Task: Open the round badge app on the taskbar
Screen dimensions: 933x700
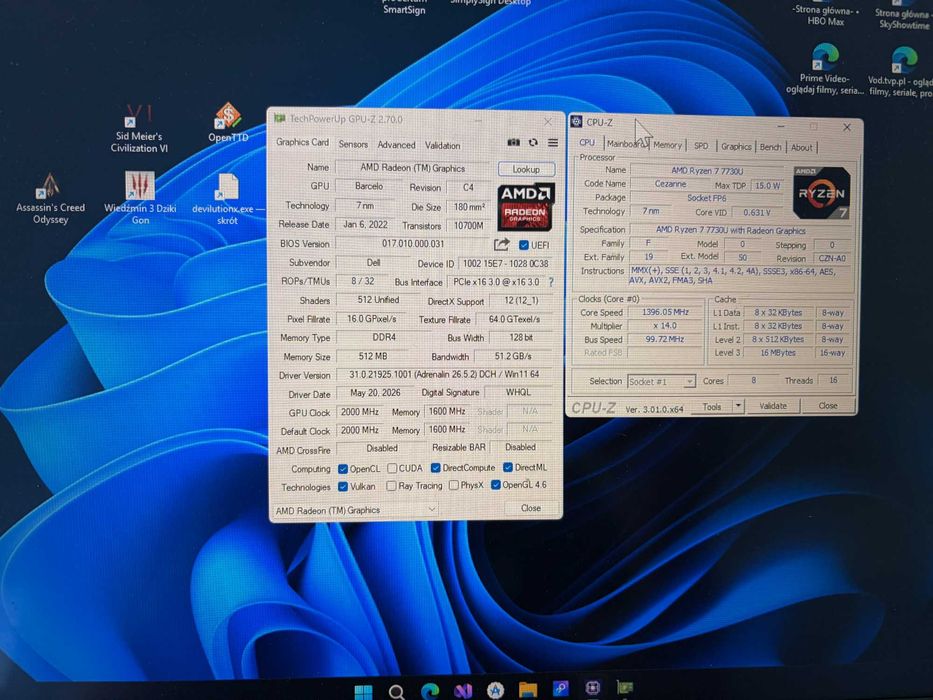Action: [x=496, y=690]
